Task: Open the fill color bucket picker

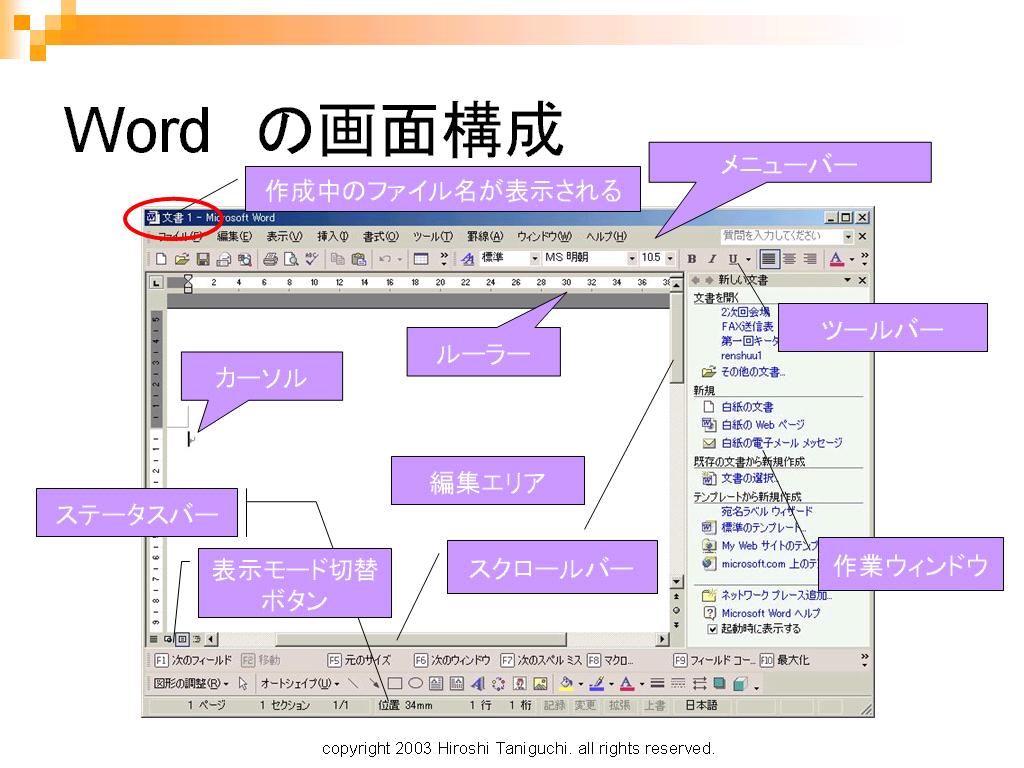Action: [x=566, y=683]
